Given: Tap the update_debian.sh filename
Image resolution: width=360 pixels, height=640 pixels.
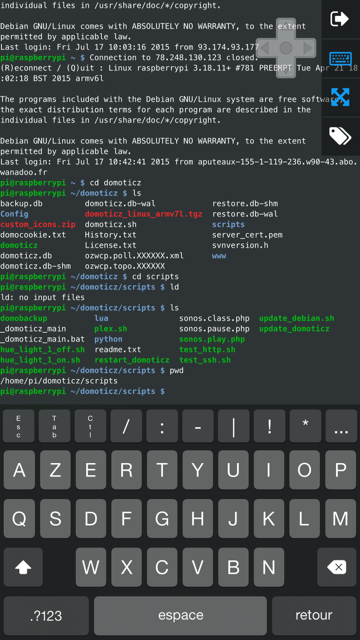Looking at the screenshot, I should [297, 318].
